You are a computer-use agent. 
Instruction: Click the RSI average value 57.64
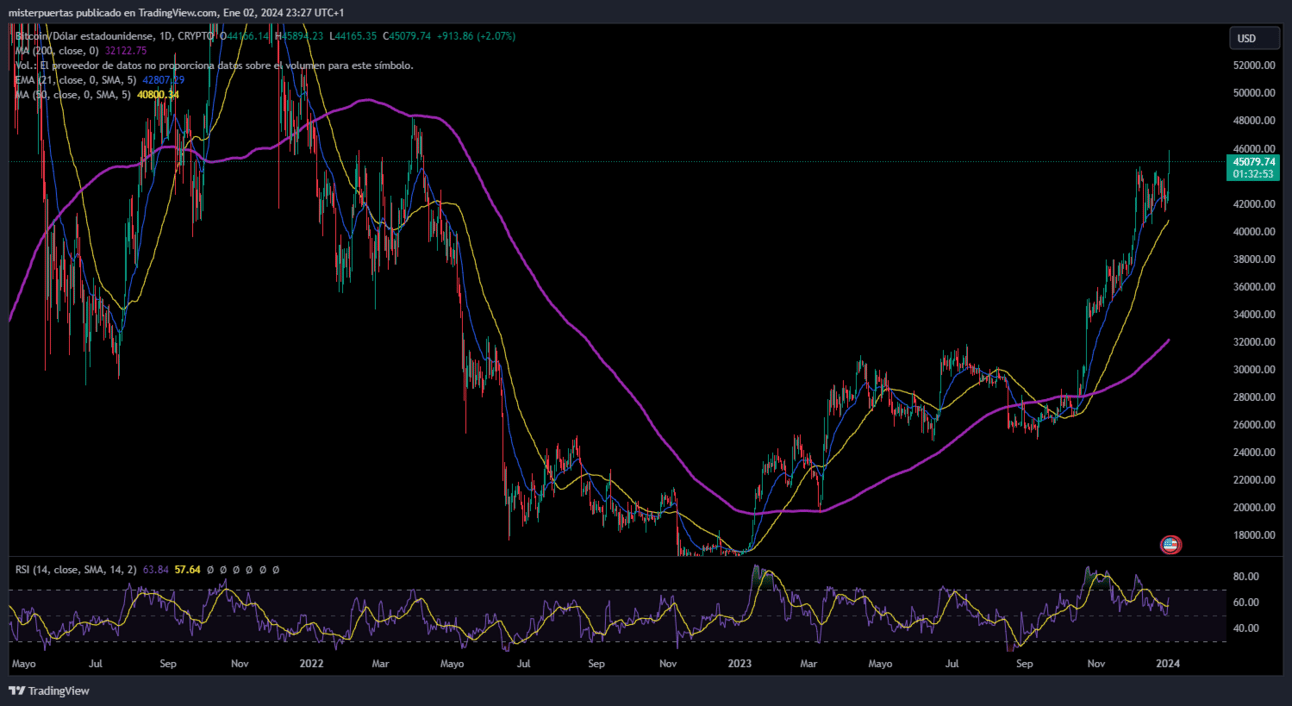(187, 570)
